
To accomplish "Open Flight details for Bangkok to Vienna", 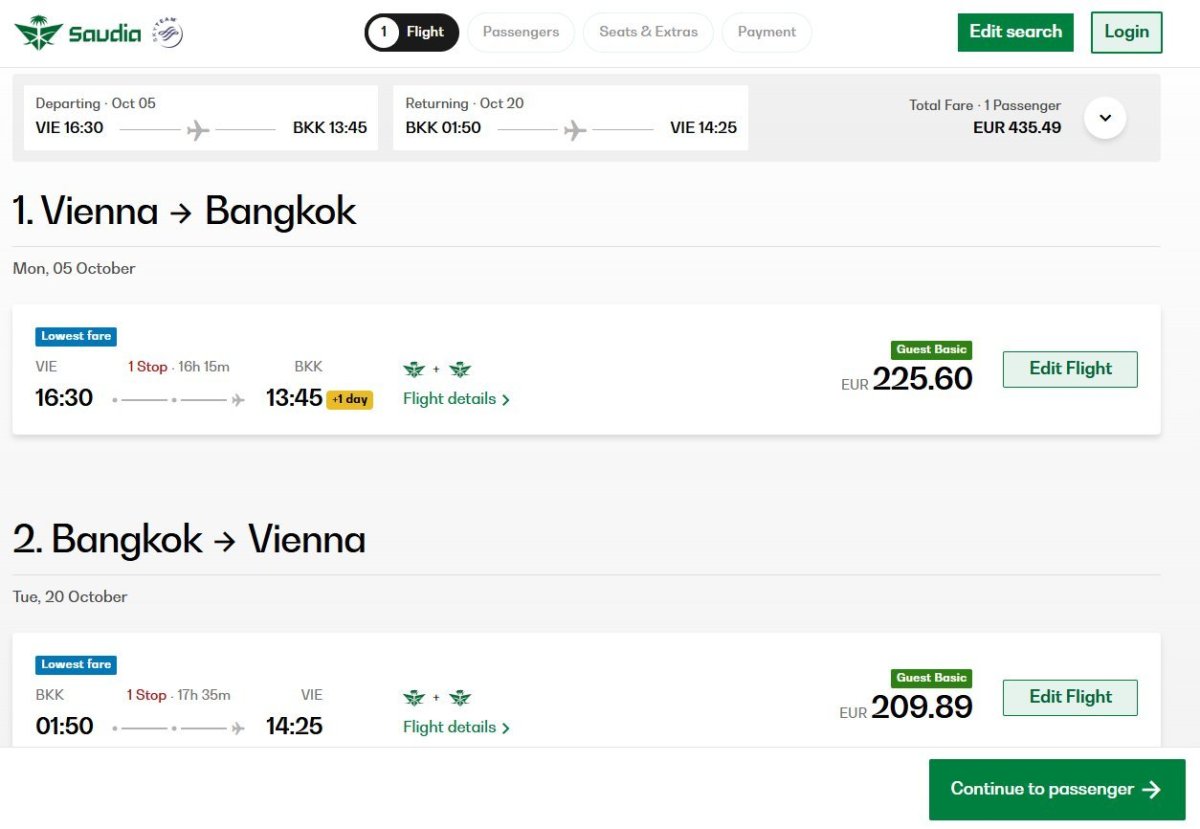I will click(456, 727).
